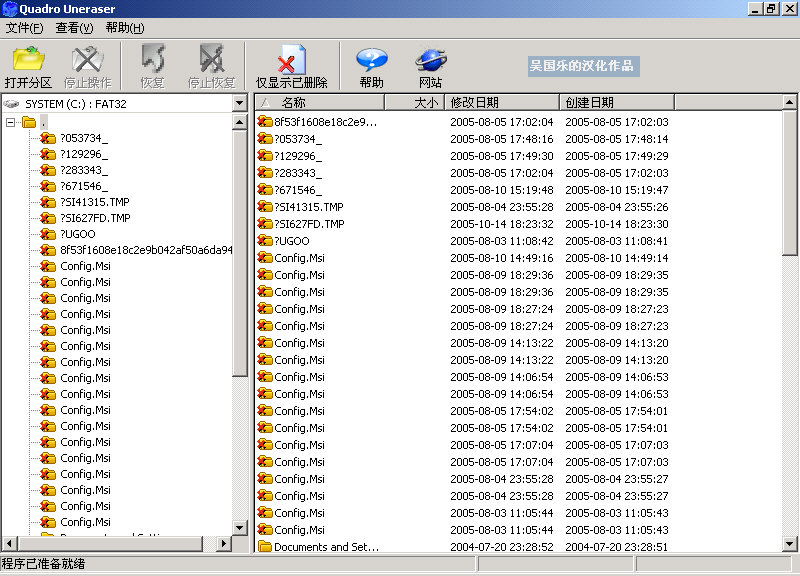
Task: Collapse the root folder tree node
Action: 10,122
